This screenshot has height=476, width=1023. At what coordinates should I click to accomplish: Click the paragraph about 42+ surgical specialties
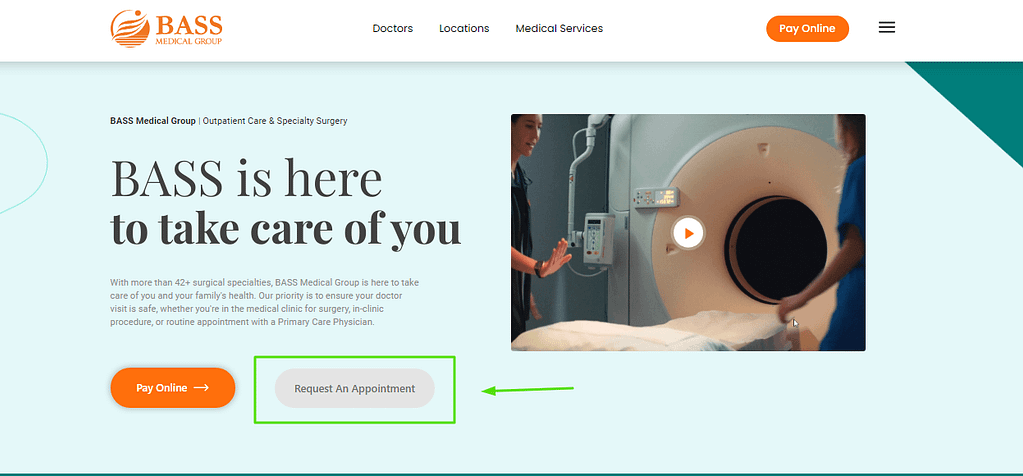click(266, 303)
